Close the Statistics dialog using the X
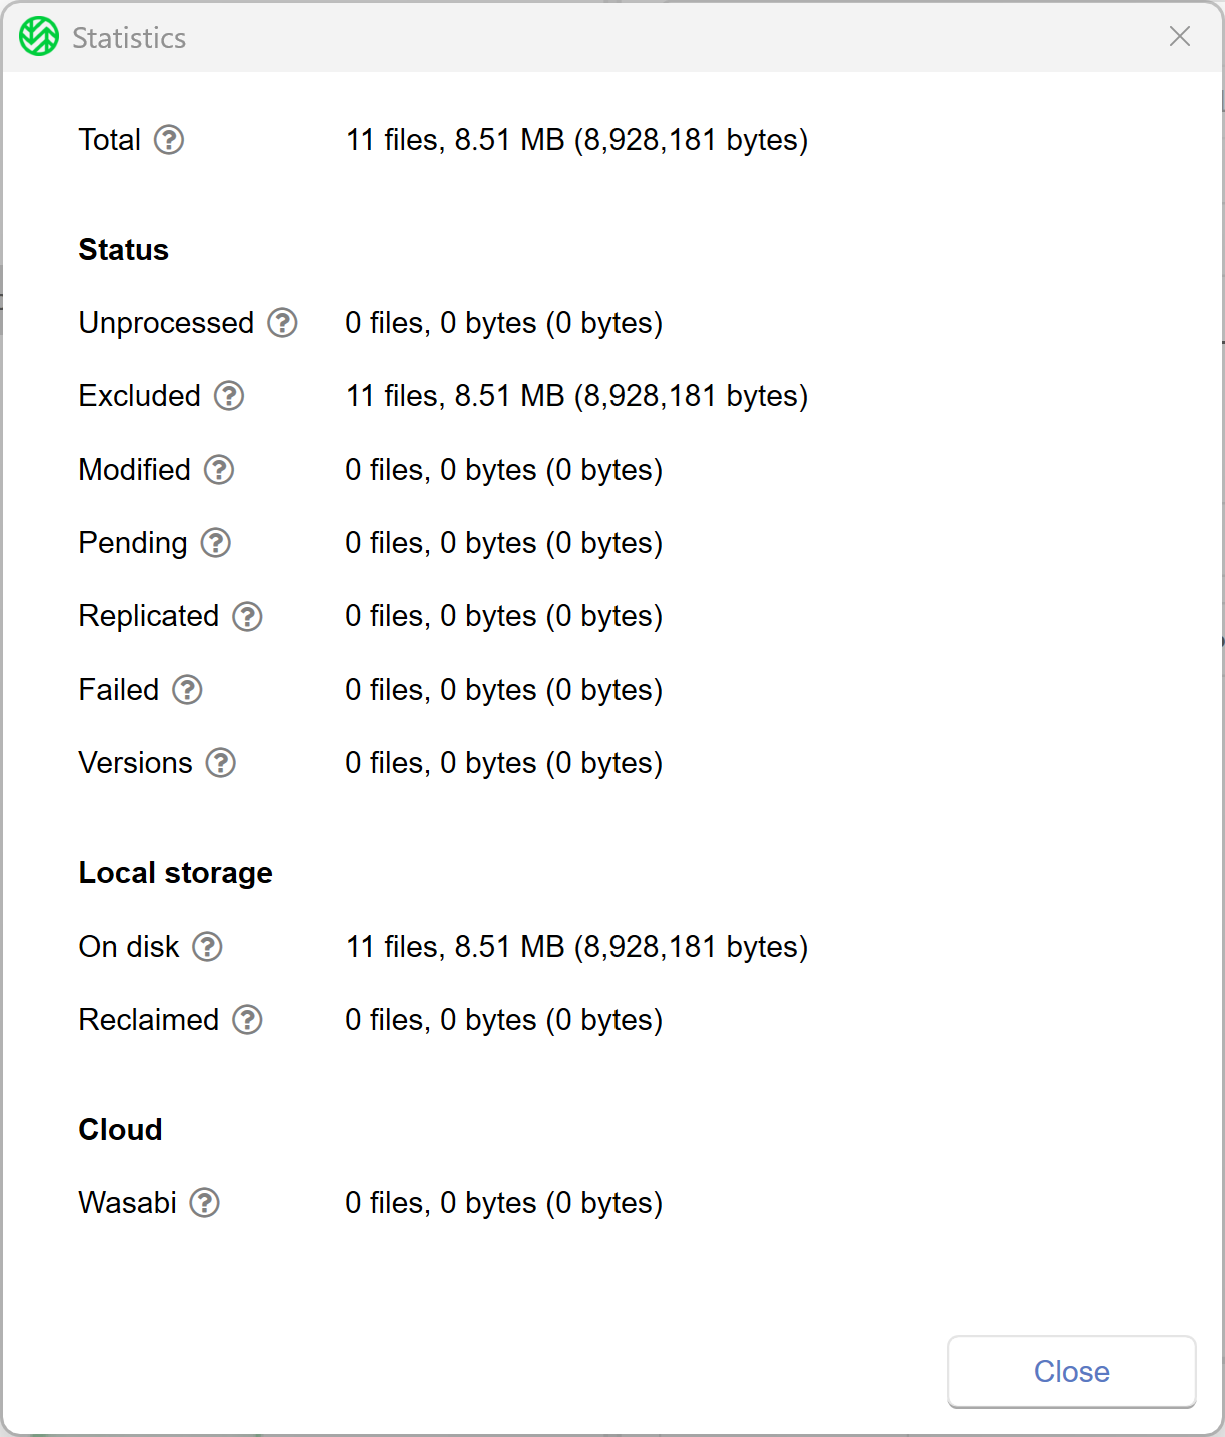 [x=1180, y=37]
